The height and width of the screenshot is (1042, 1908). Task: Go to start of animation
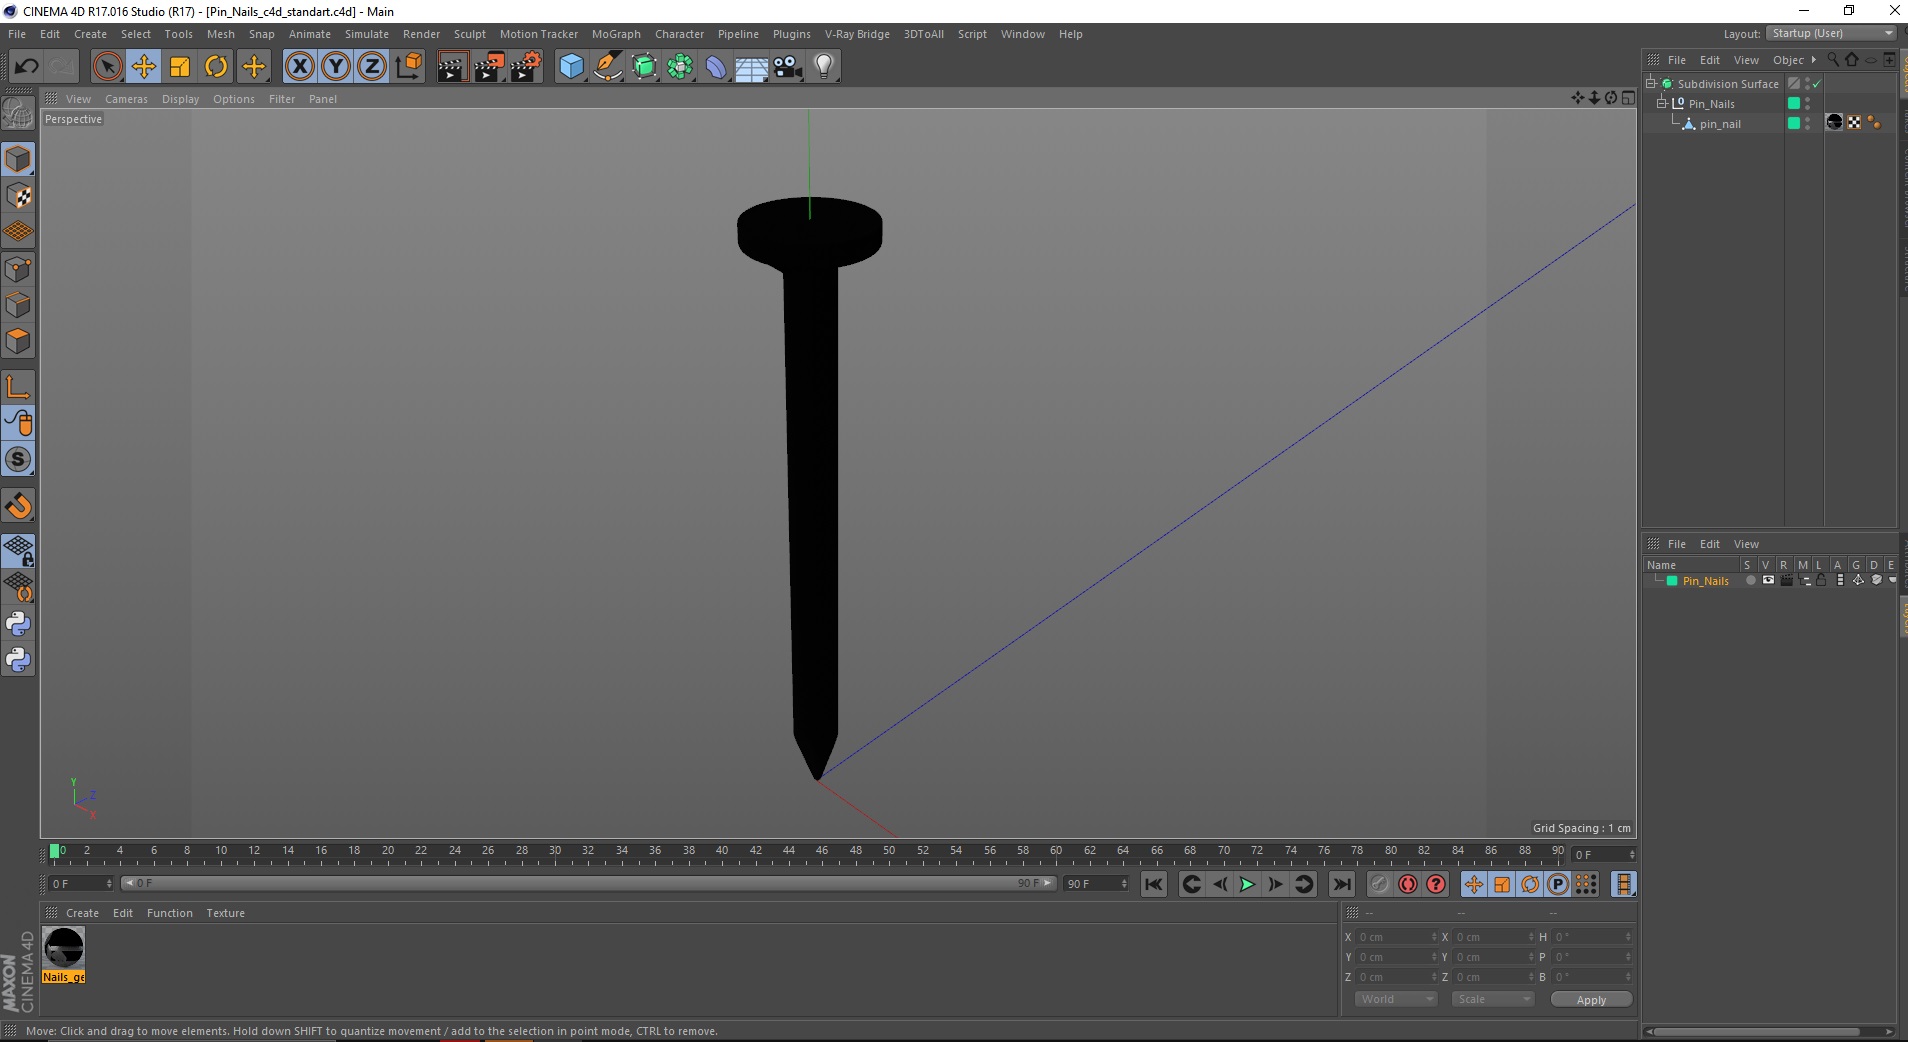tap(1154, 884)
